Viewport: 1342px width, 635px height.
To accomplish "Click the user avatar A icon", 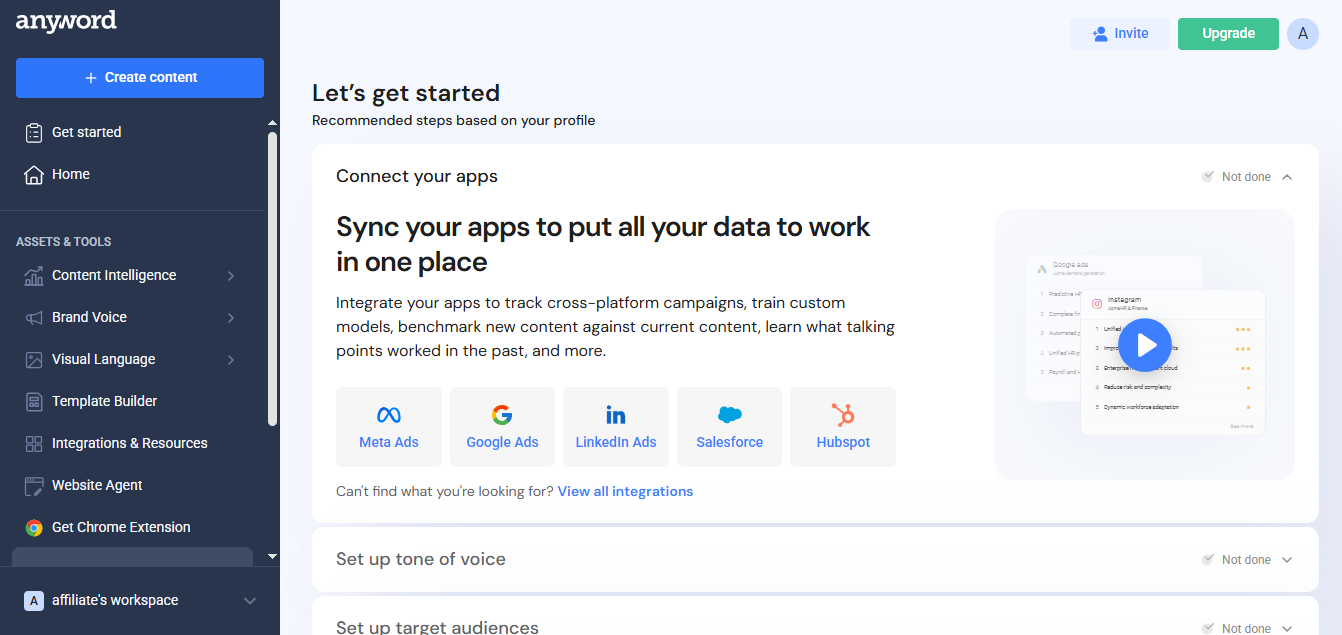I will point(1302,33).
